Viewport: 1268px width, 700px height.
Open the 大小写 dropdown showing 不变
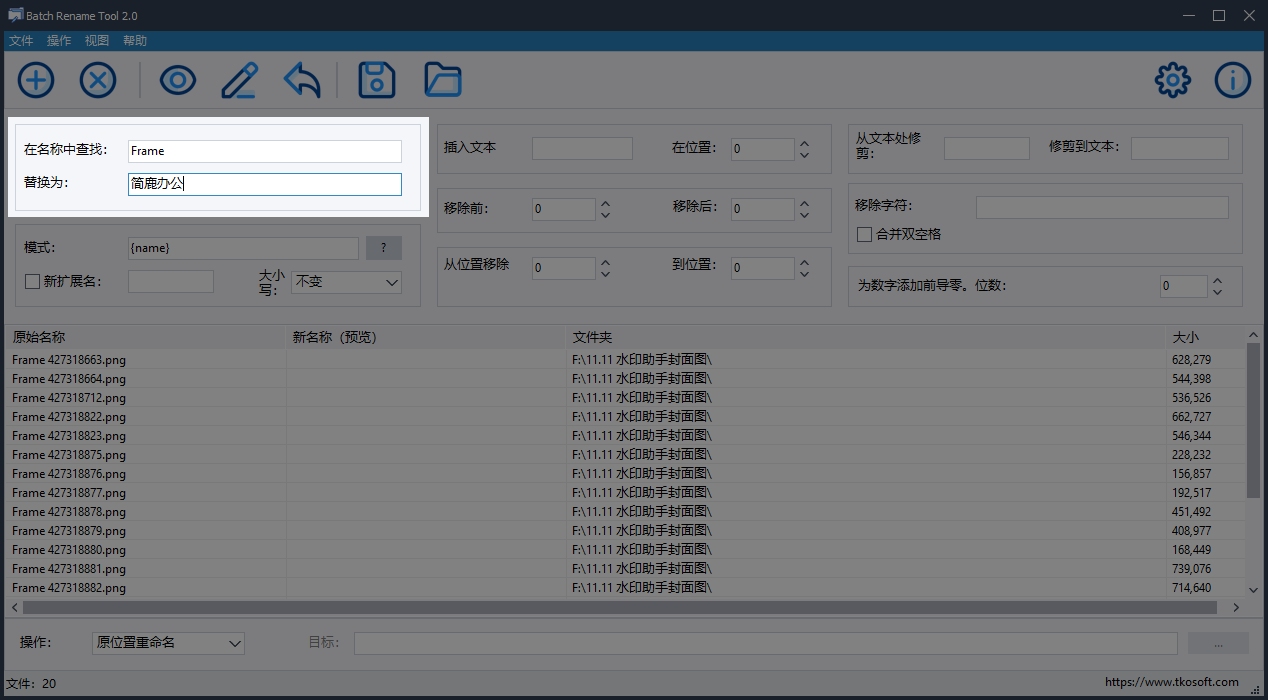tap(346, 282)
